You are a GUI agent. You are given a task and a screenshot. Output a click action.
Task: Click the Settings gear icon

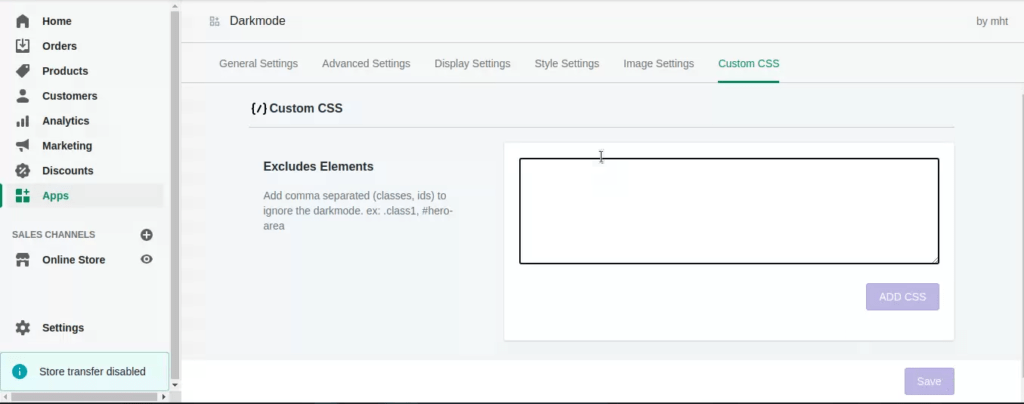tap(23, 328)
